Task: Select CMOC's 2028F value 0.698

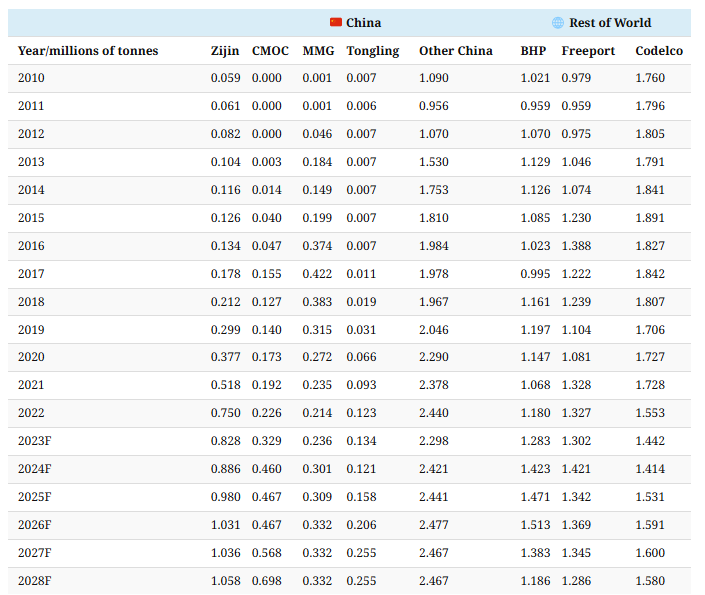Action: (x=267, y=581)
